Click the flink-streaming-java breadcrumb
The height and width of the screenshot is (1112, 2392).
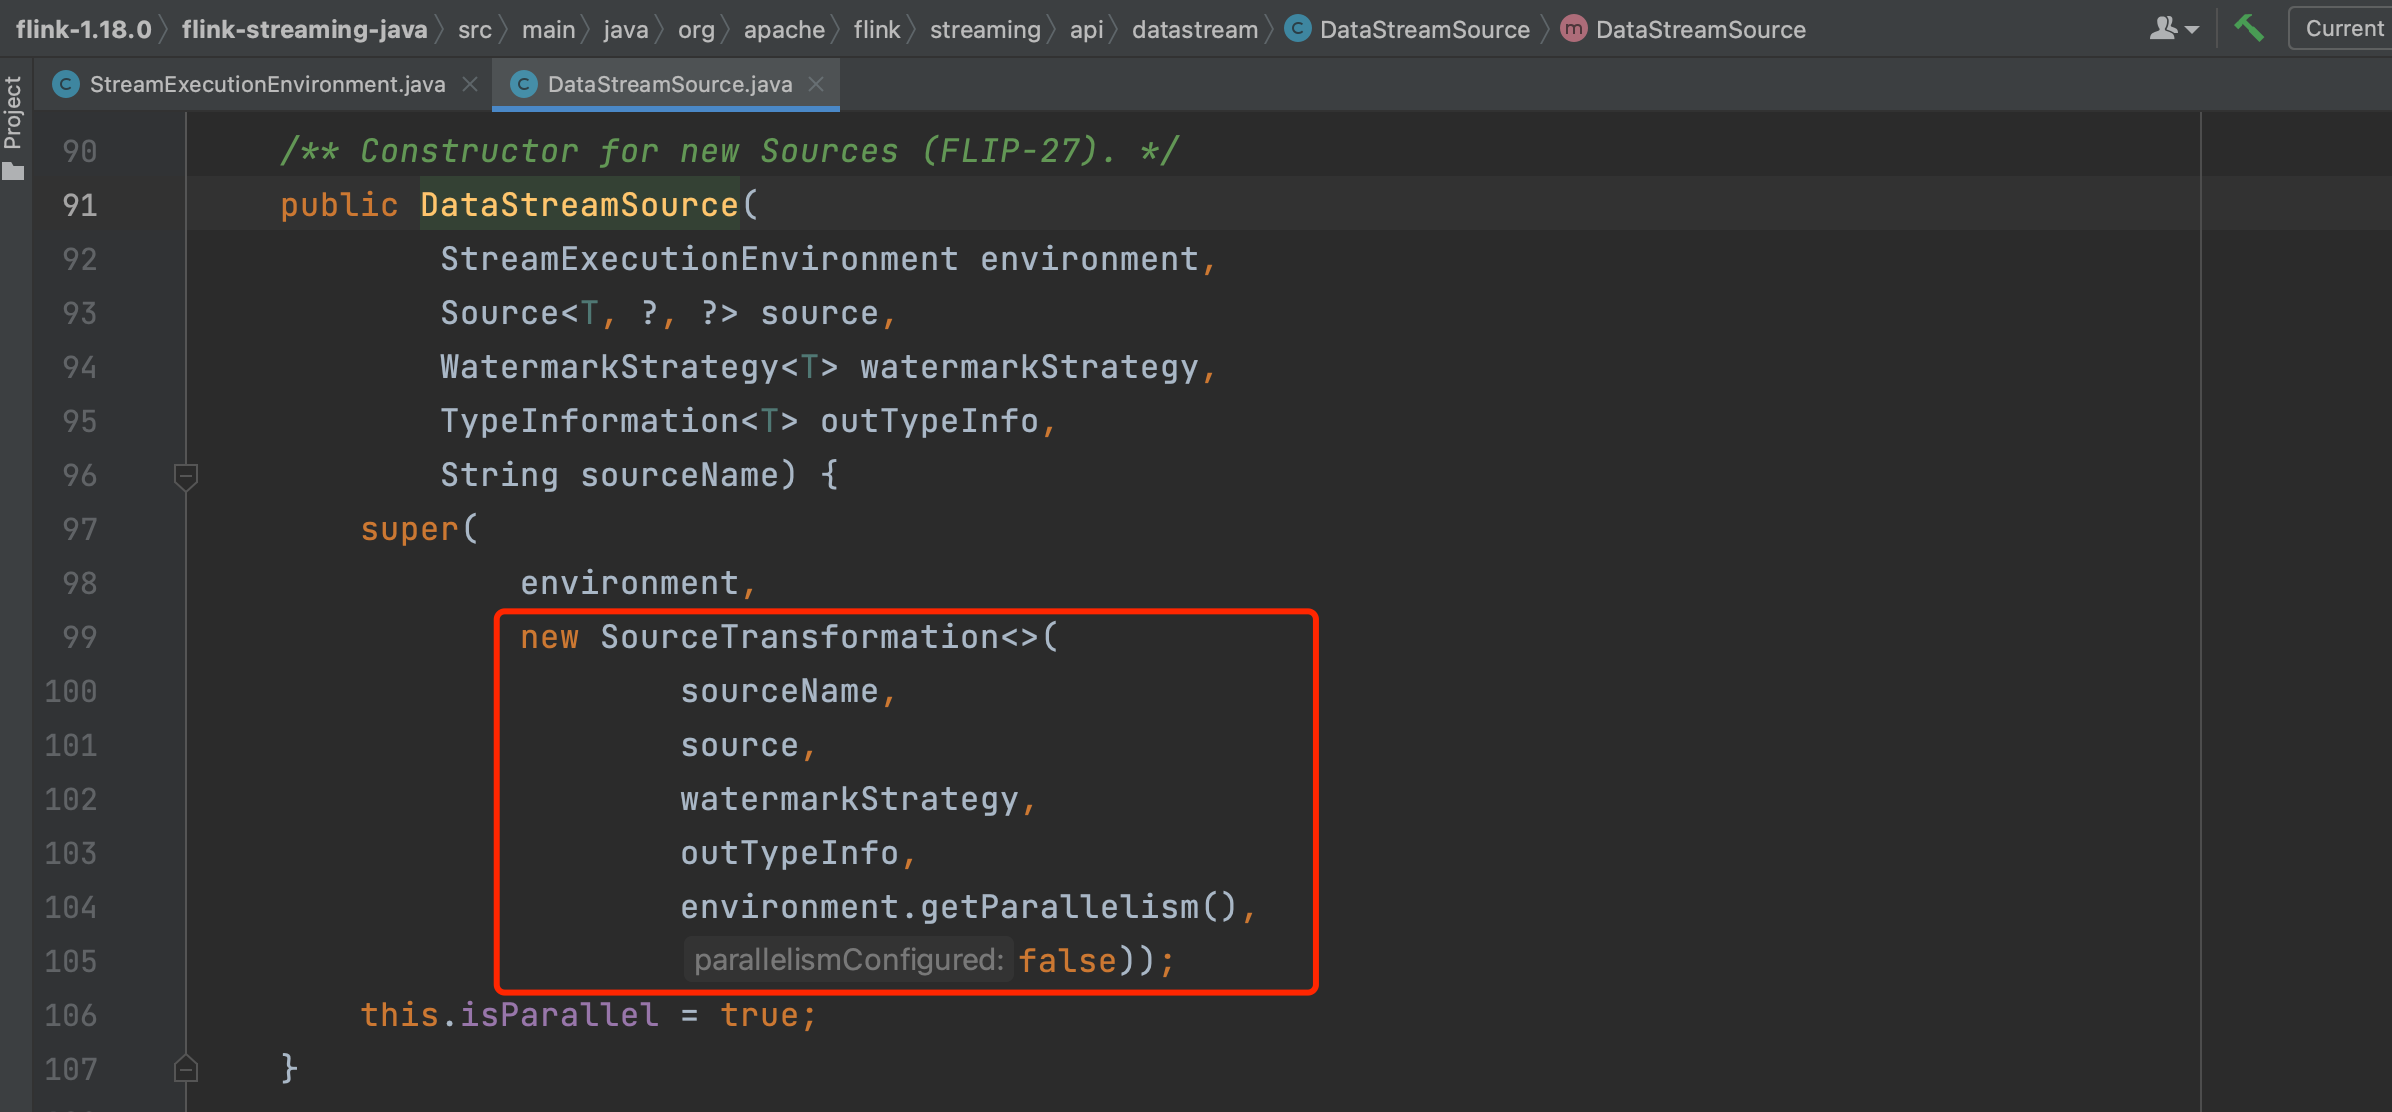point(304,29)
